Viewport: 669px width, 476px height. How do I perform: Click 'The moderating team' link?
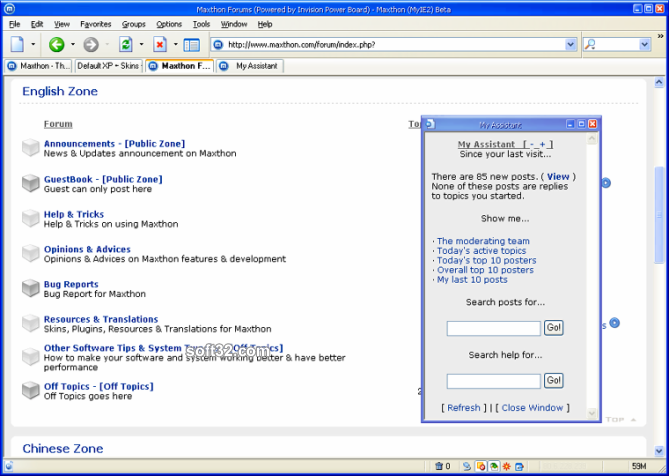[x=483, y=241]
